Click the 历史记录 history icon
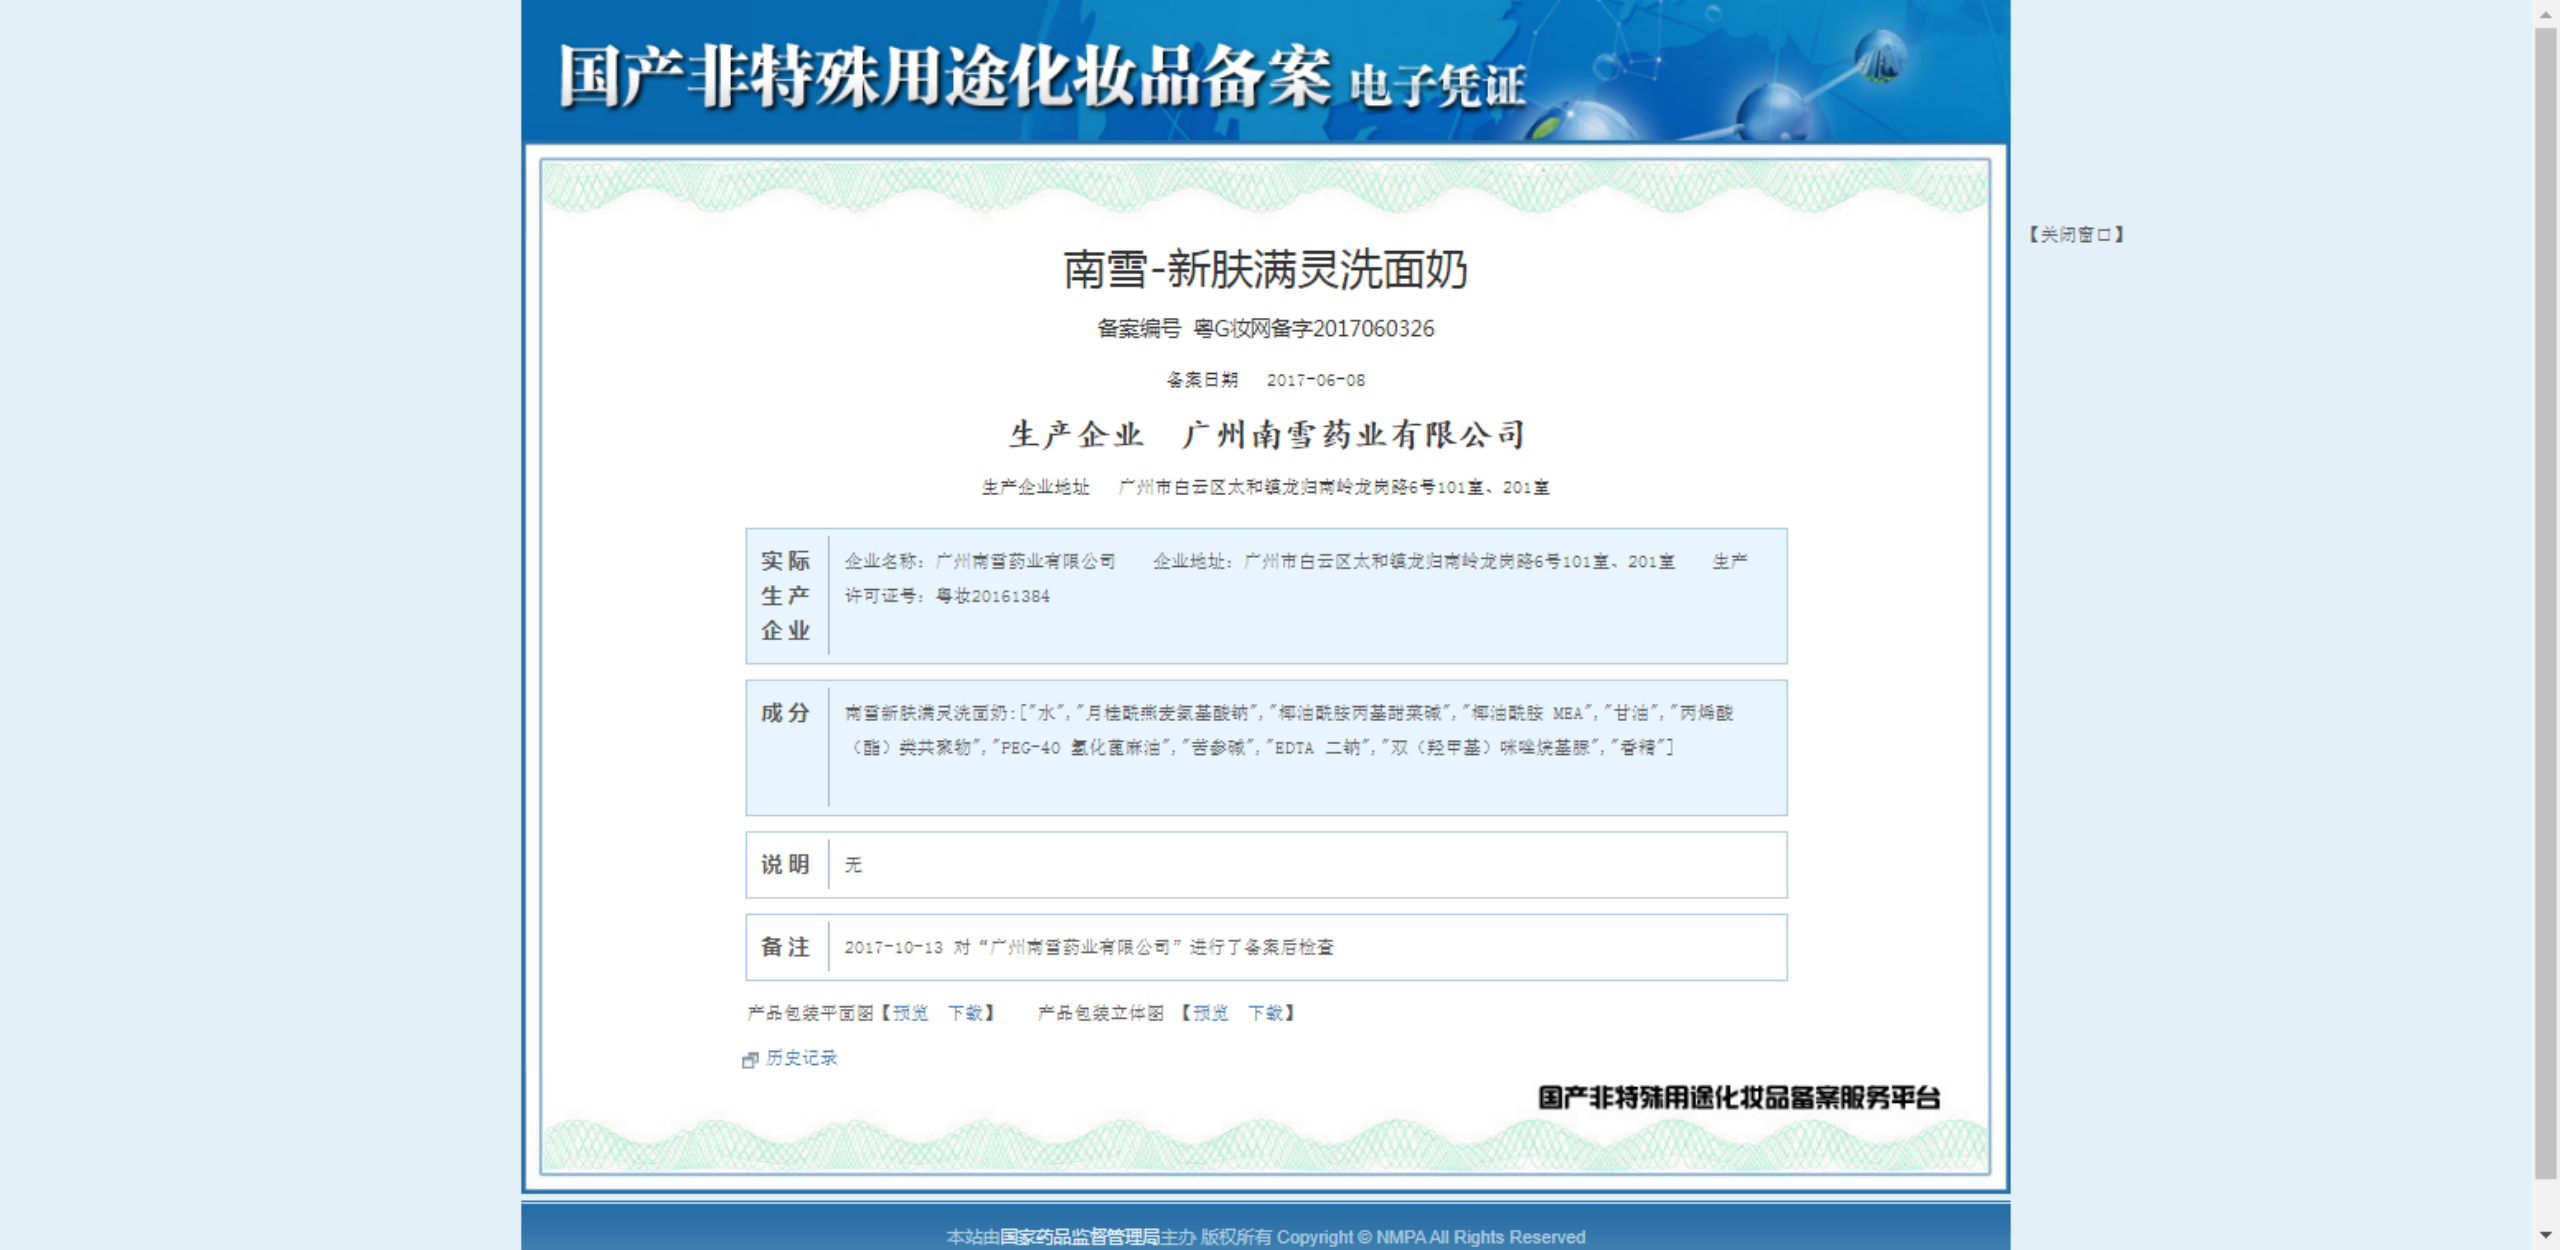The width and height of the screenshot is (2560, 1250). pyautogui.click(x=750, y=1060)
